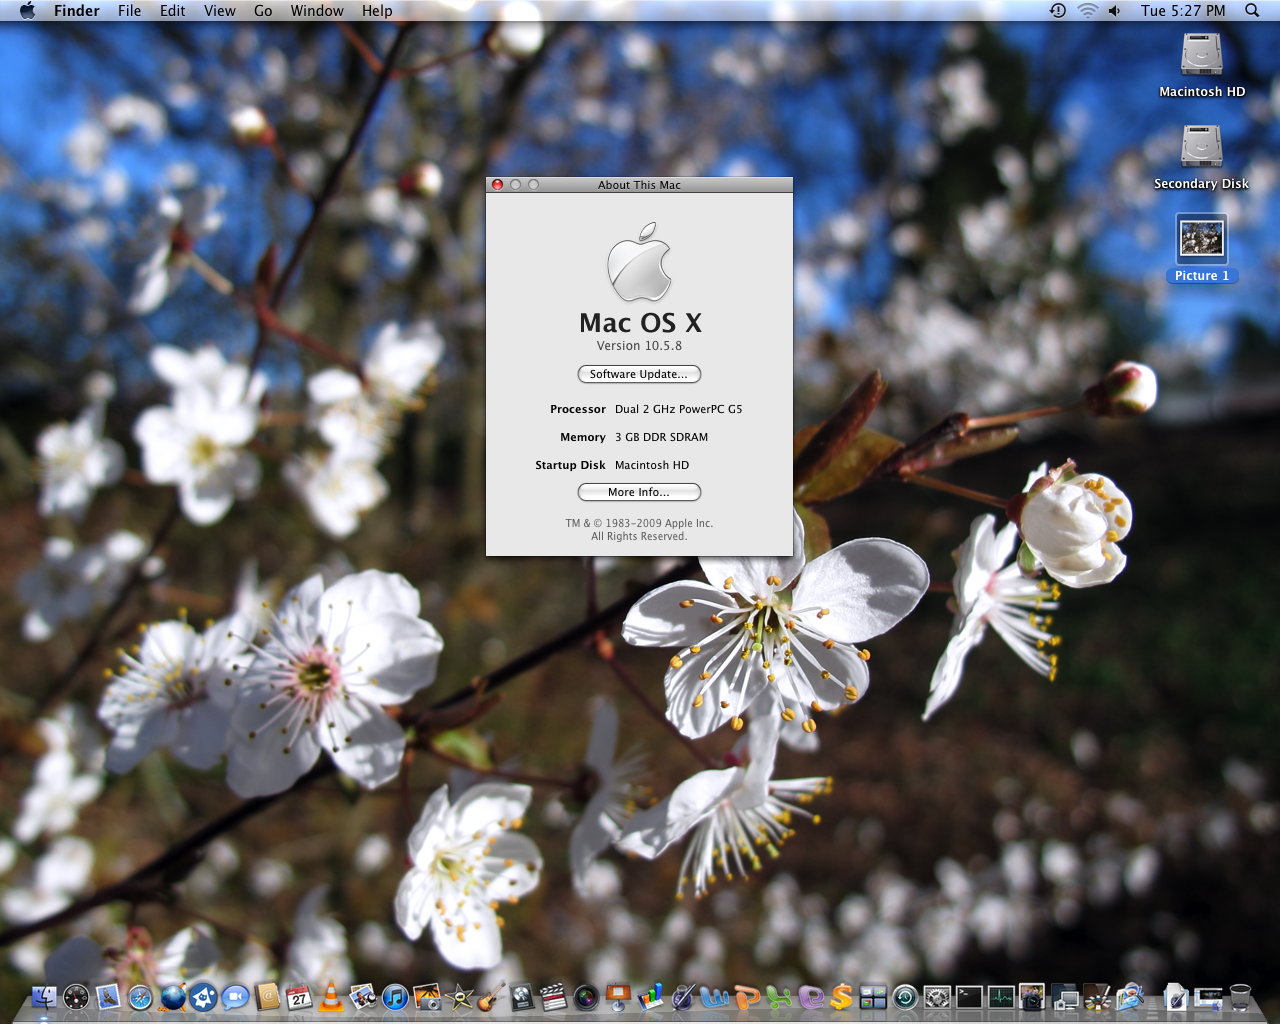1280x1024 pixels.
Task: Open Entourage purple E icon
Action: 811,997
